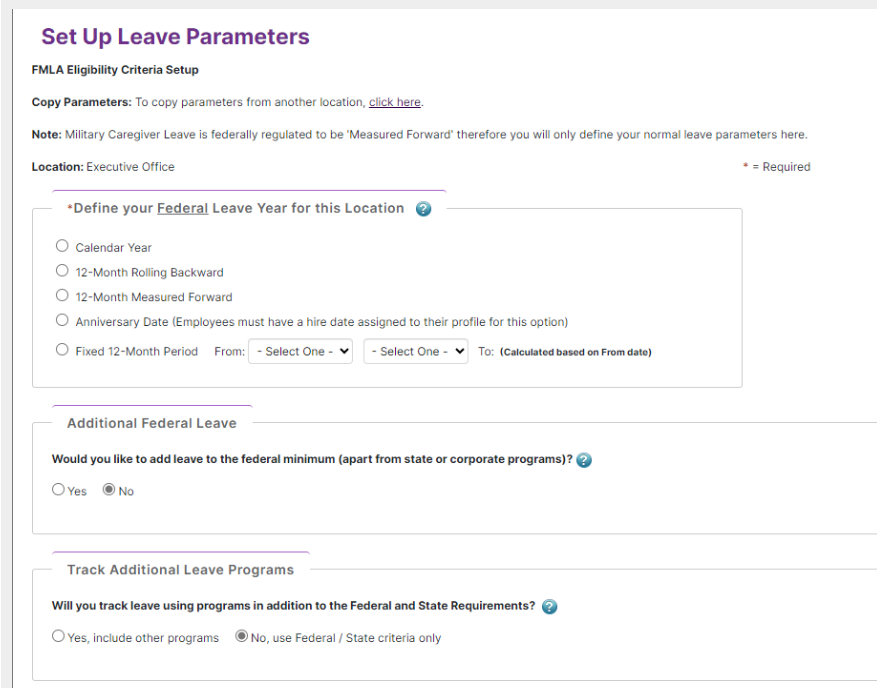Choose 12-Month Rolling Backward leave year
The image size is (877, 688).
tap(62, 271)
